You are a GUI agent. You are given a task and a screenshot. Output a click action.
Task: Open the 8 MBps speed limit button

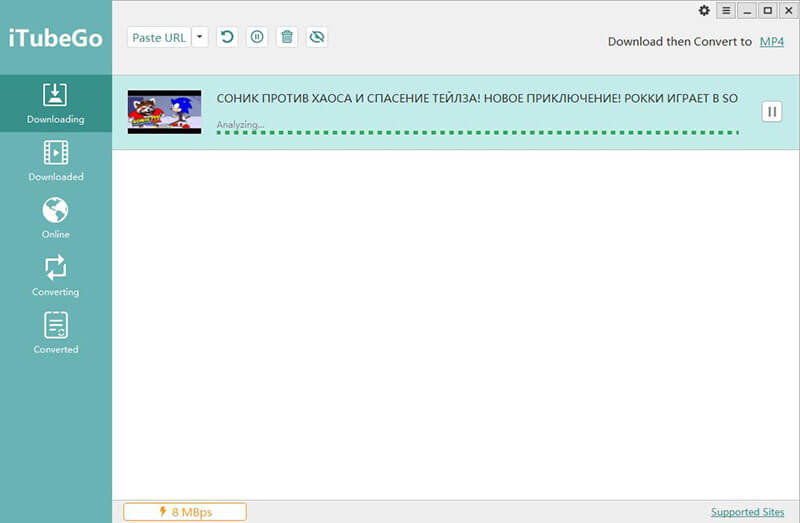[x=185, y=512]
